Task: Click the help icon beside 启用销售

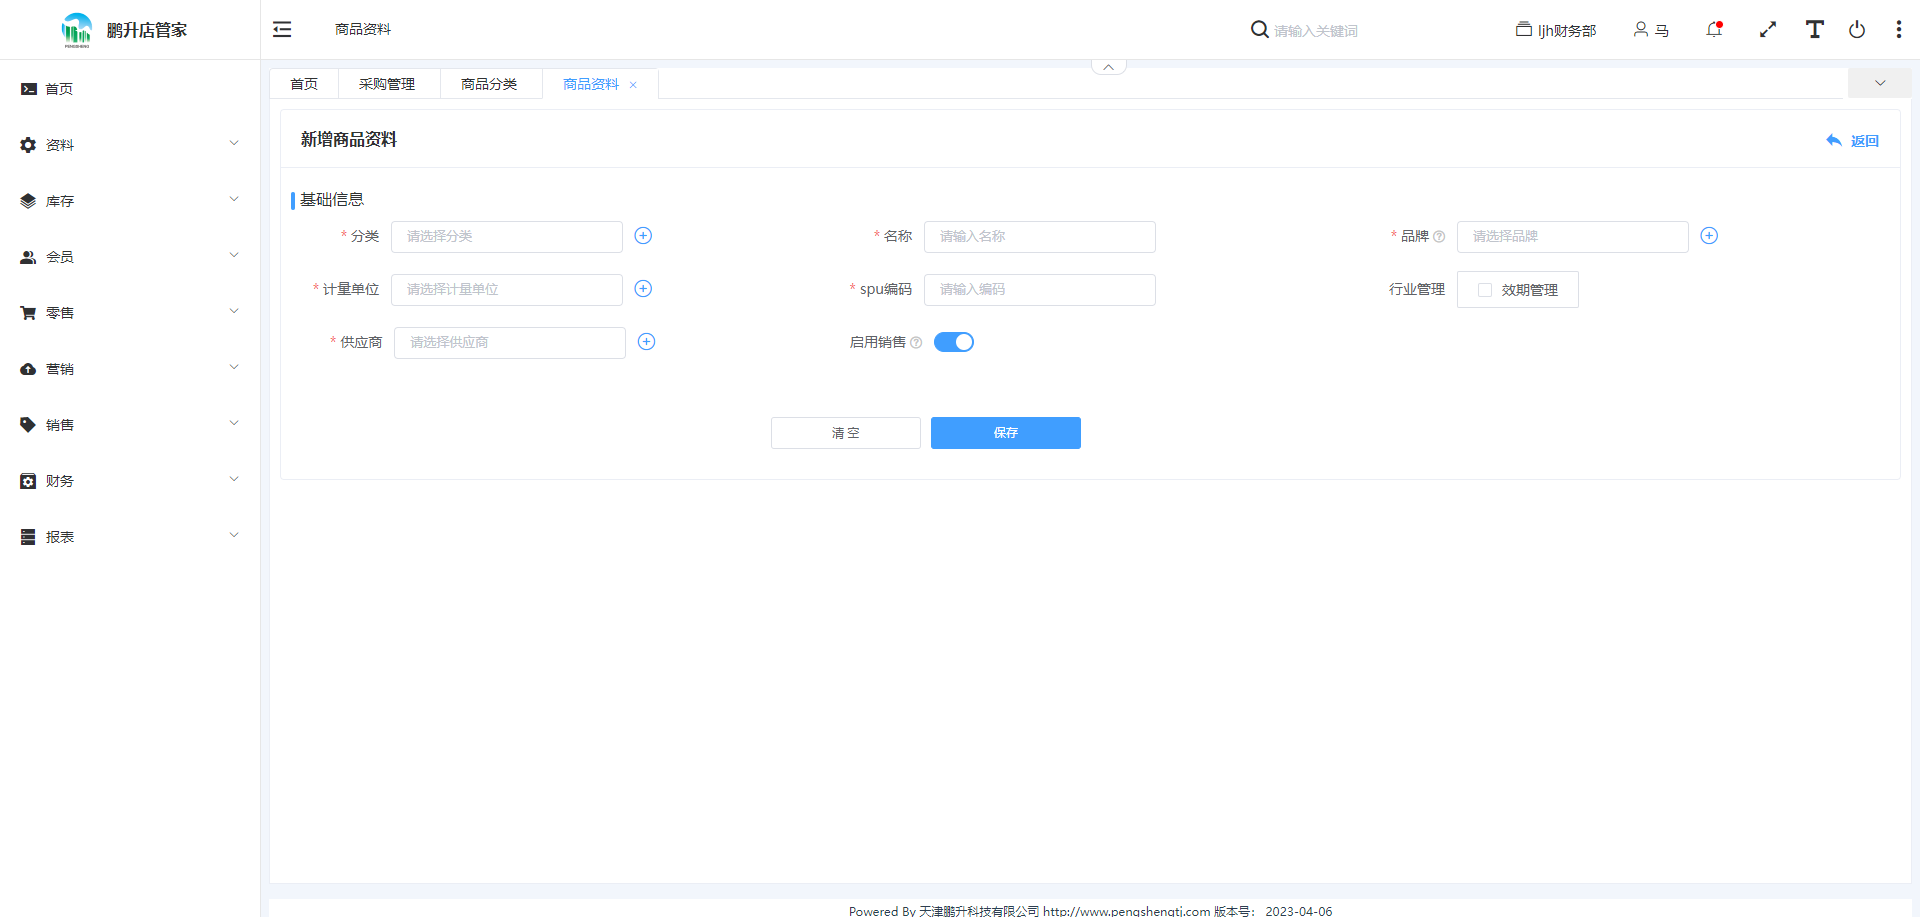Action: pyautogui.click(x=916, y=343)
